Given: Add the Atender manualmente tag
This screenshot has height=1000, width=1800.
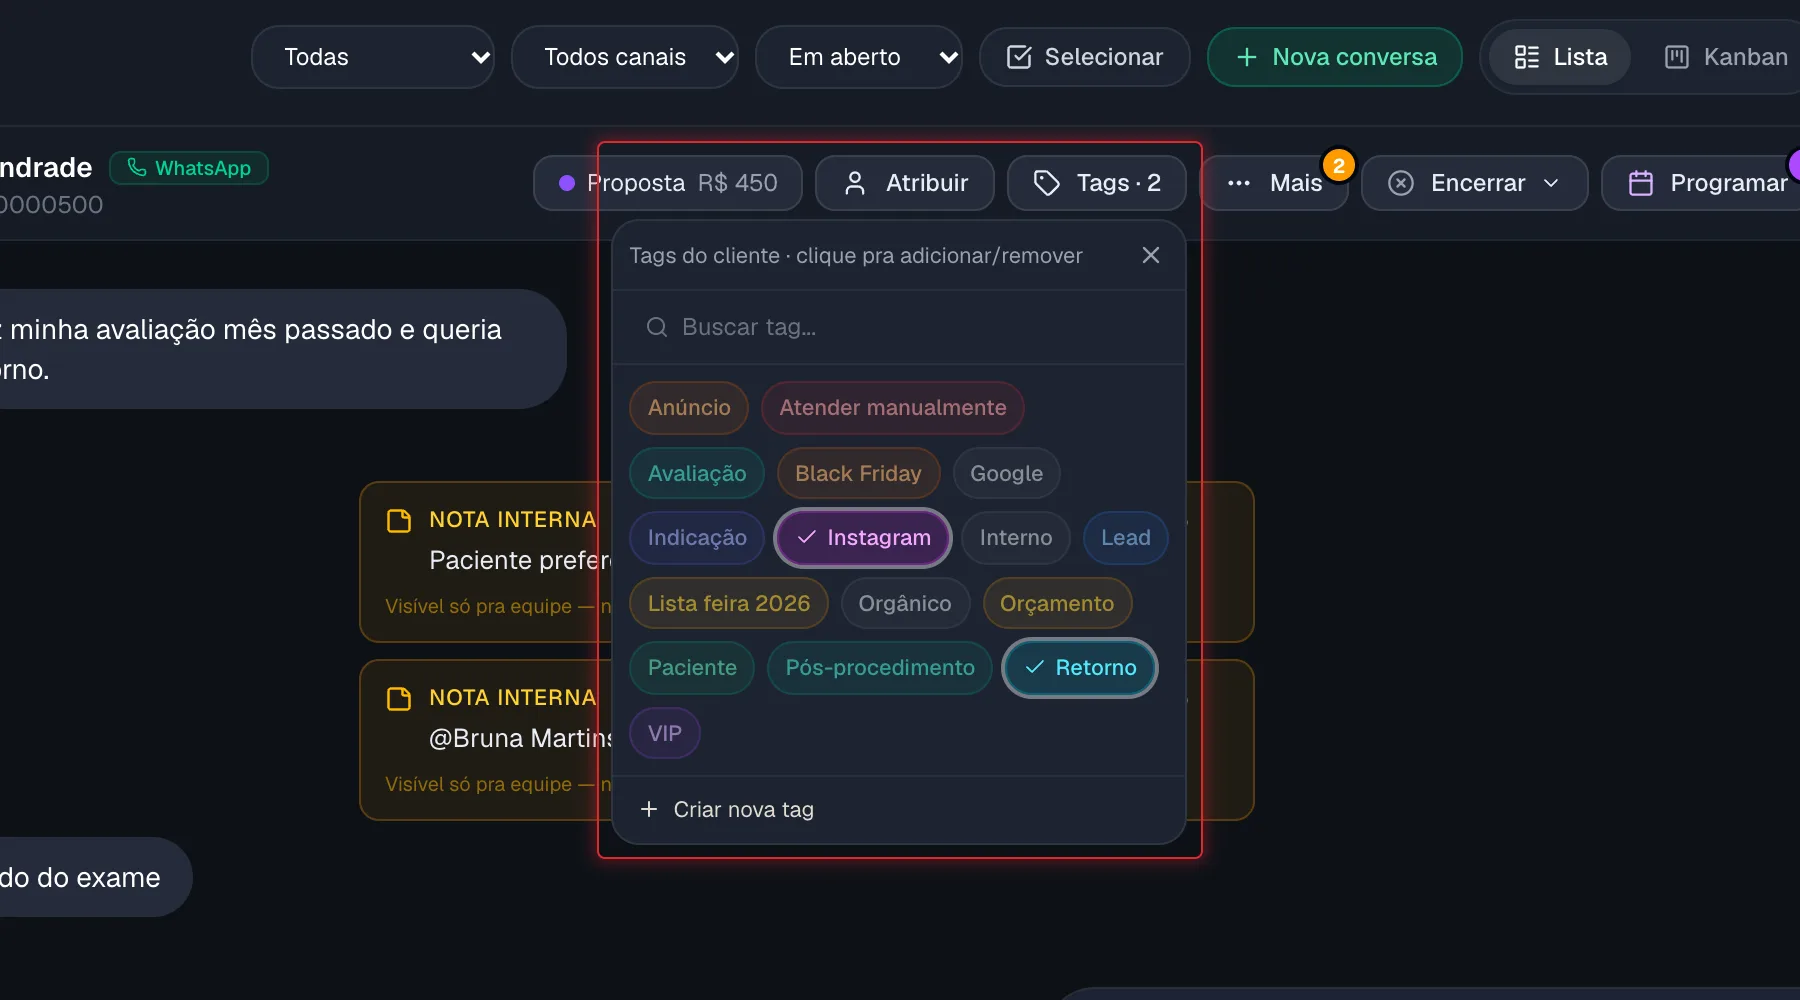Looking at the screenshot, I should click(x=892, y=408).
